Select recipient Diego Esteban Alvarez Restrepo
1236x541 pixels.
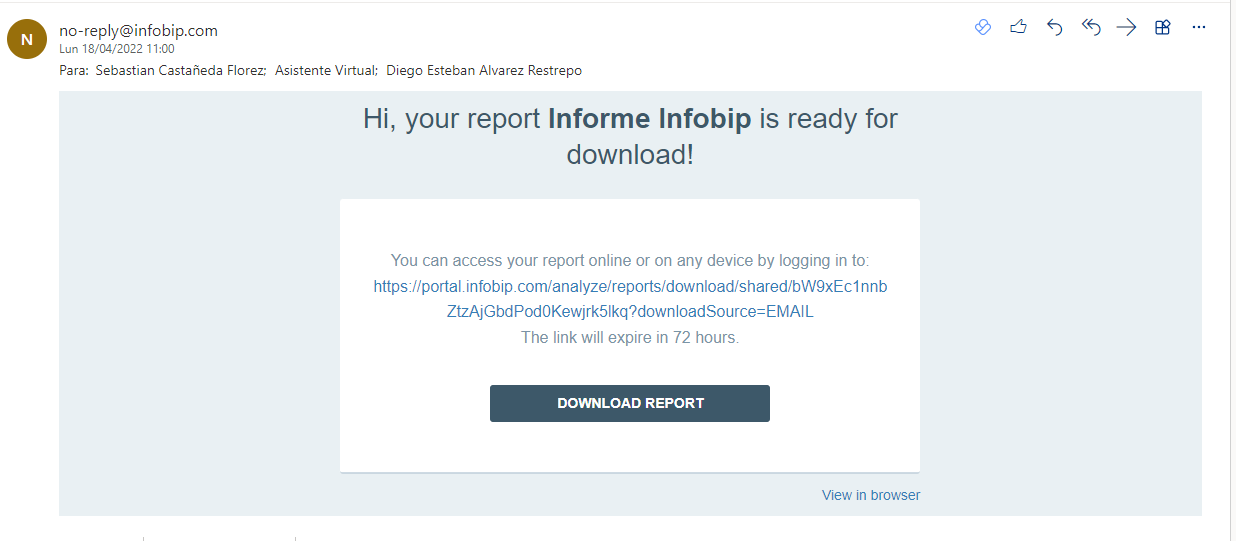(x=483, y=71)
